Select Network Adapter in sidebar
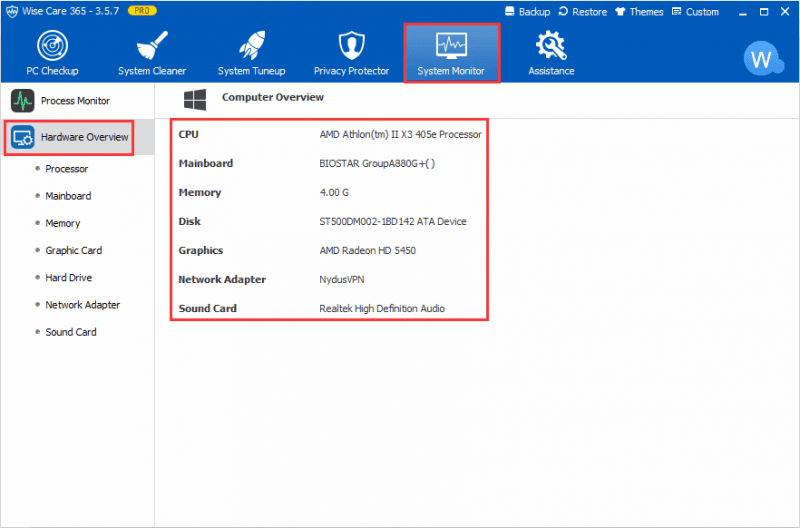The image size is (800, 528). [x=82, y=305]
